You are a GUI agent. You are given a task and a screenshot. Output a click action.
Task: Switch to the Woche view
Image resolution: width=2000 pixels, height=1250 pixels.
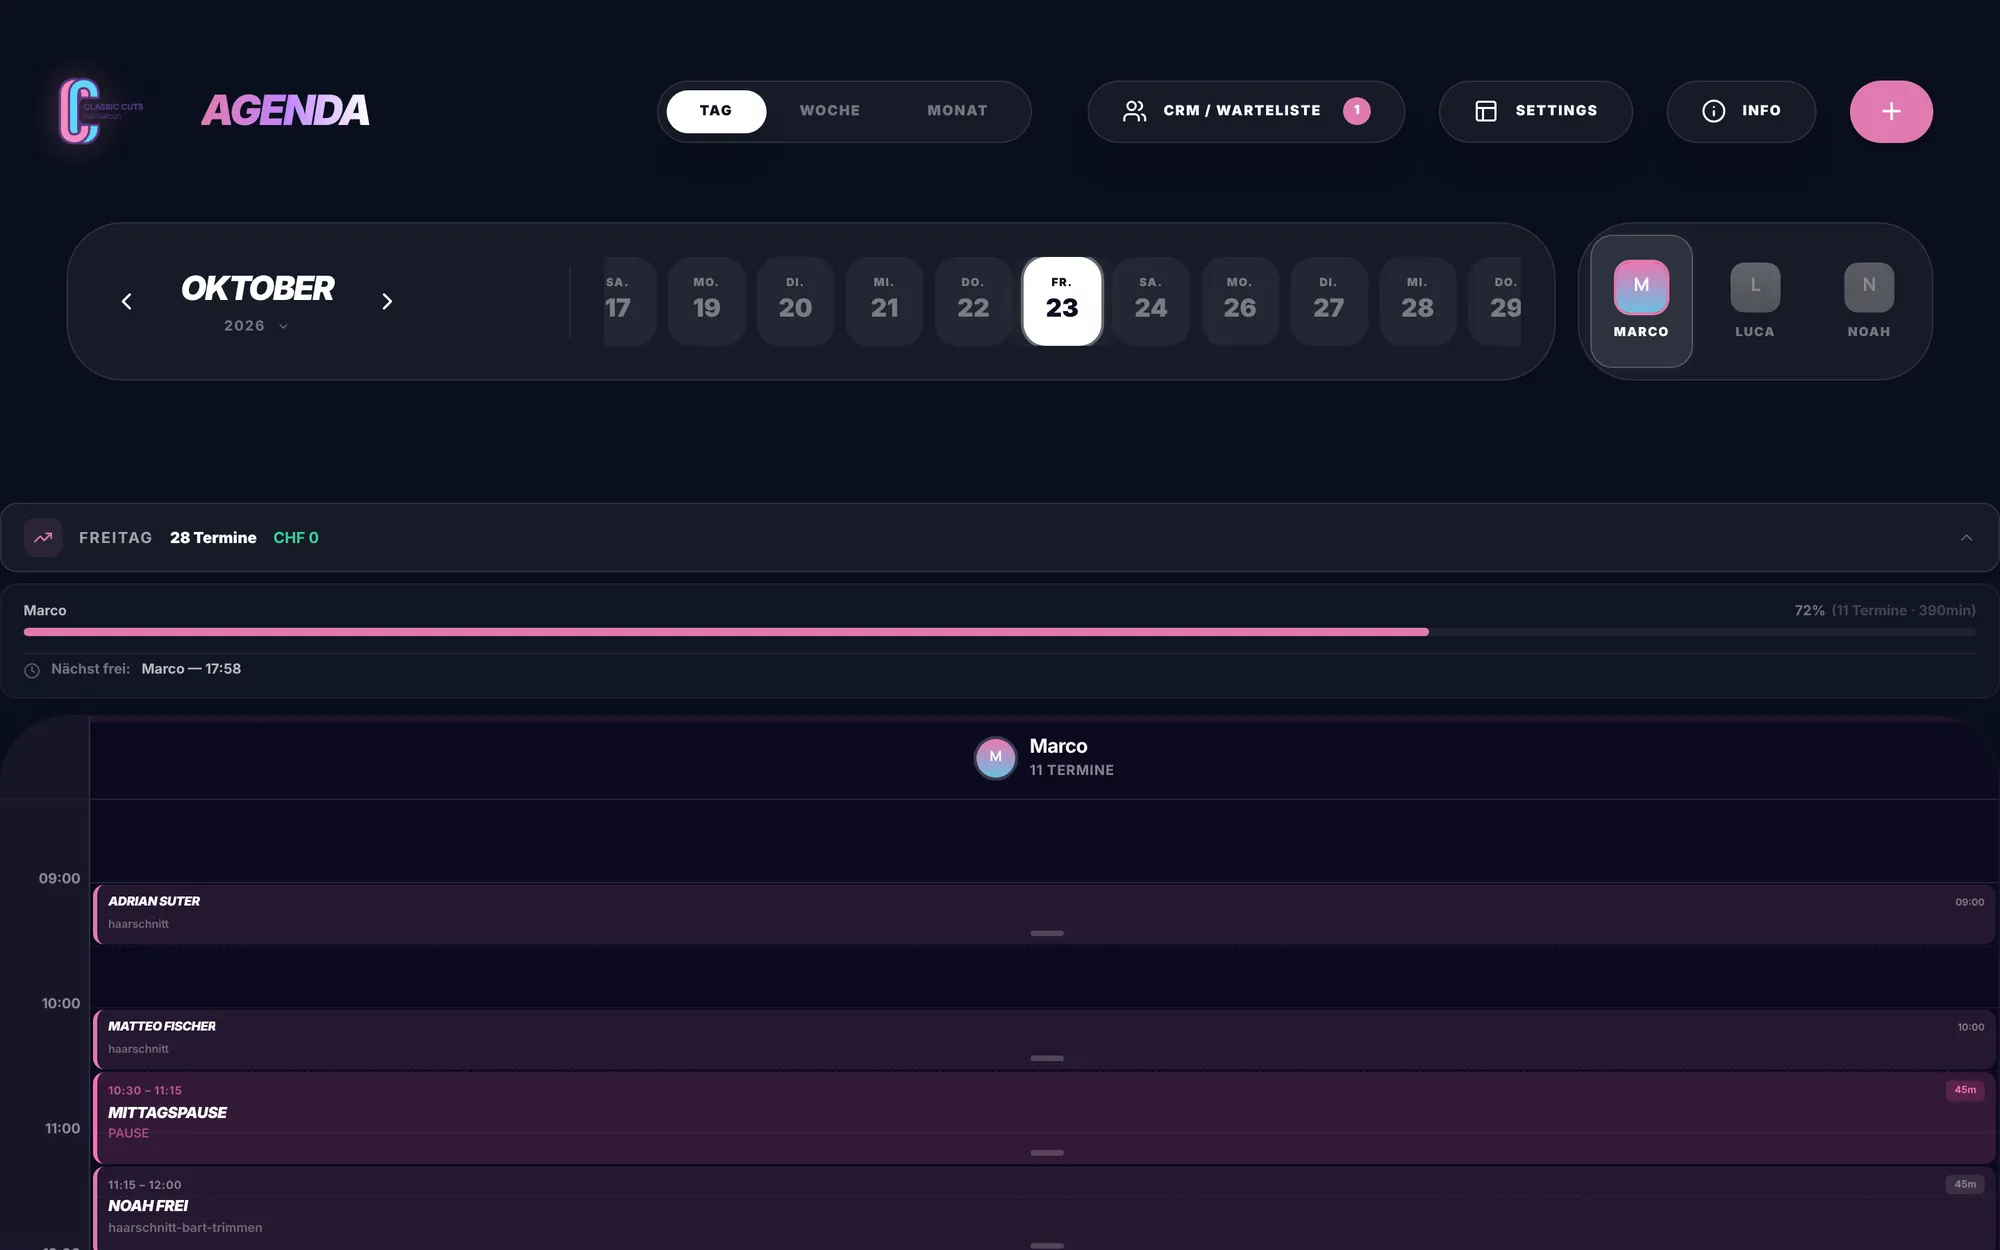point(830,111)
